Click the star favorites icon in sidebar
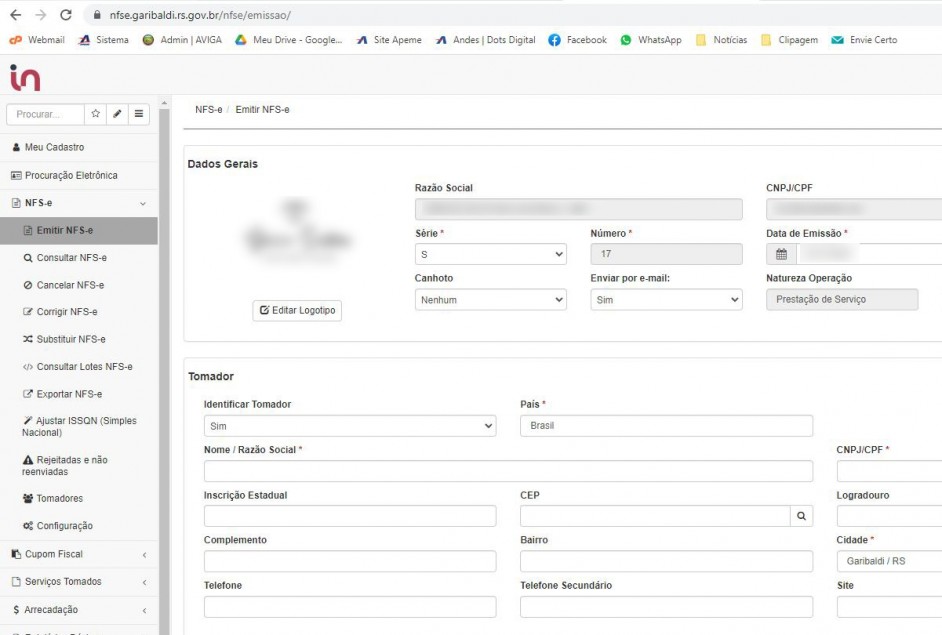Screen dimensions: 942x635 [x=96, y=114]
